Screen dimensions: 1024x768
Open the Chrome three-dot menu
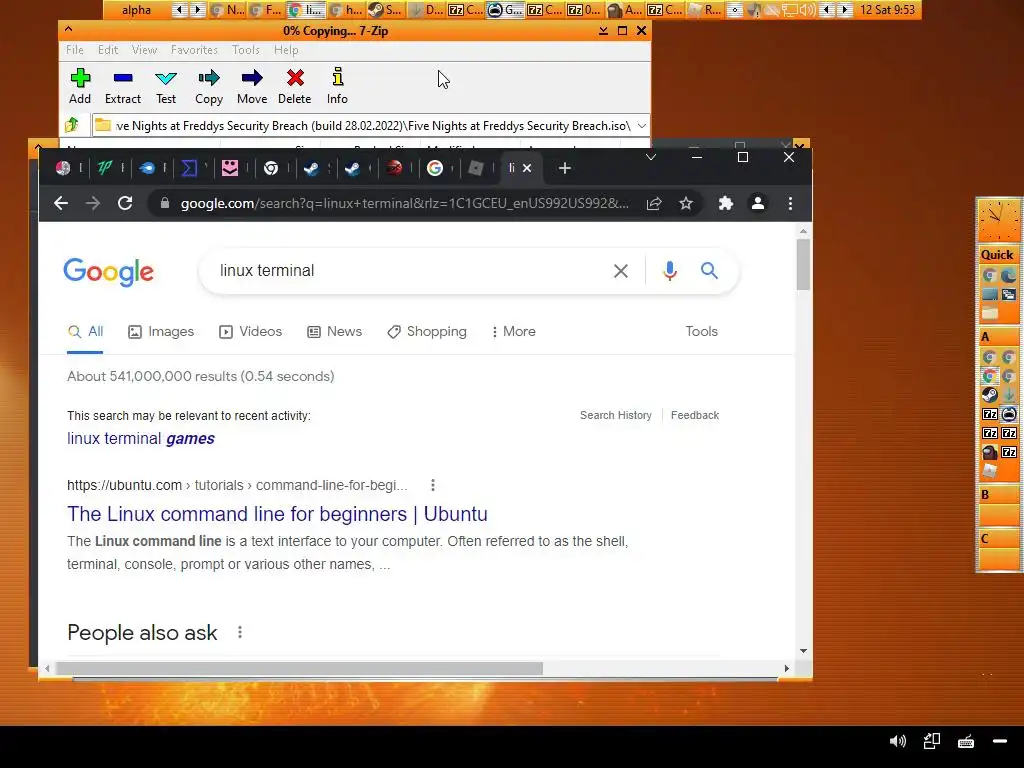(x=790, y=203)
